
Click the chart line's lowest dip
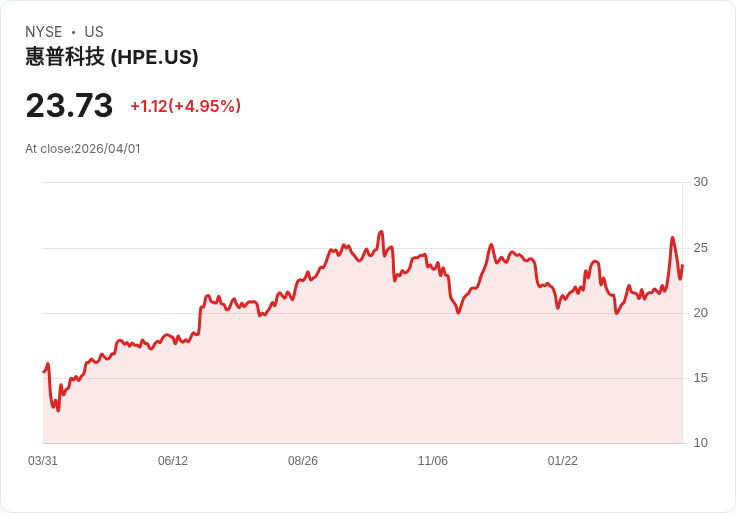(x=58, y=410)
